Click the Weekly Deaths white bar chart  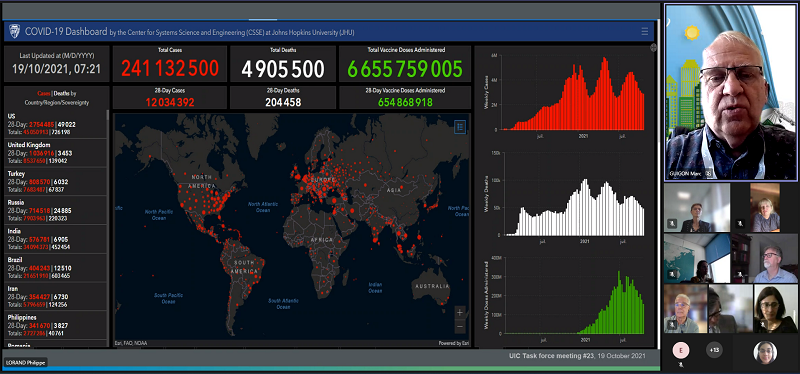564,195
